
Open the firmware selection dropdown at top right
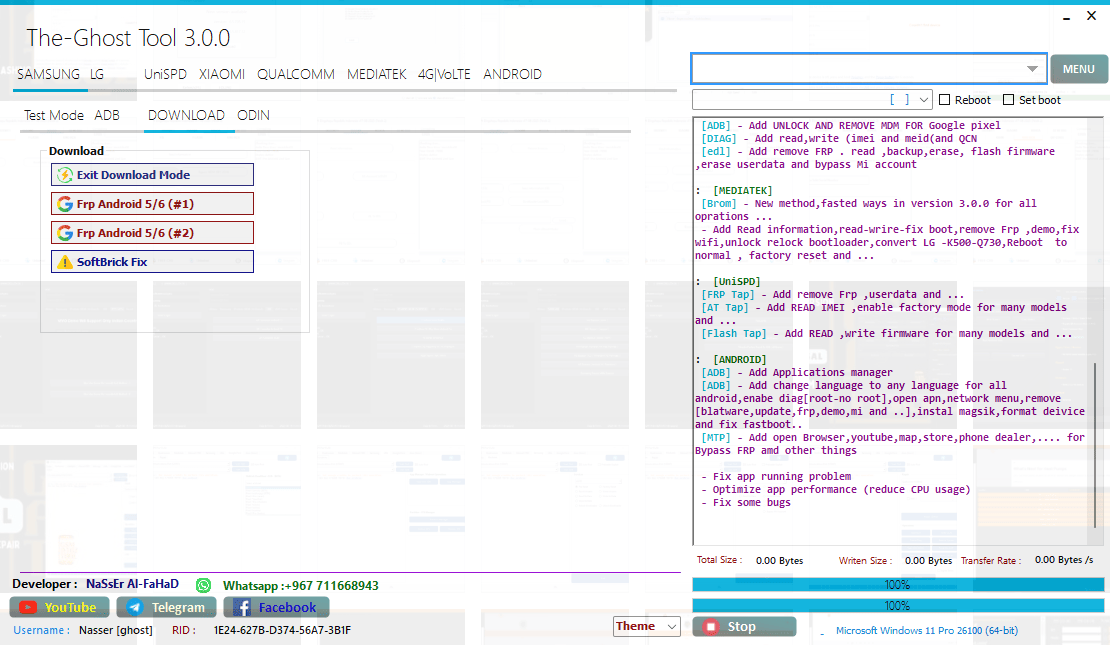click(x=1033, y=68)
